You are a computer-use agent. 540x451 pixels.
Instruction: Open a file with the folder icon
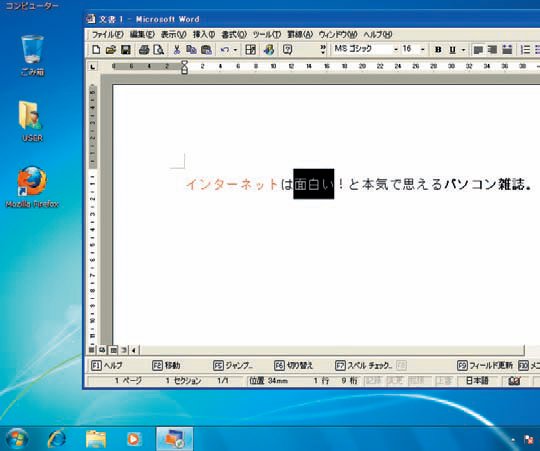click(x=111, y=50)
